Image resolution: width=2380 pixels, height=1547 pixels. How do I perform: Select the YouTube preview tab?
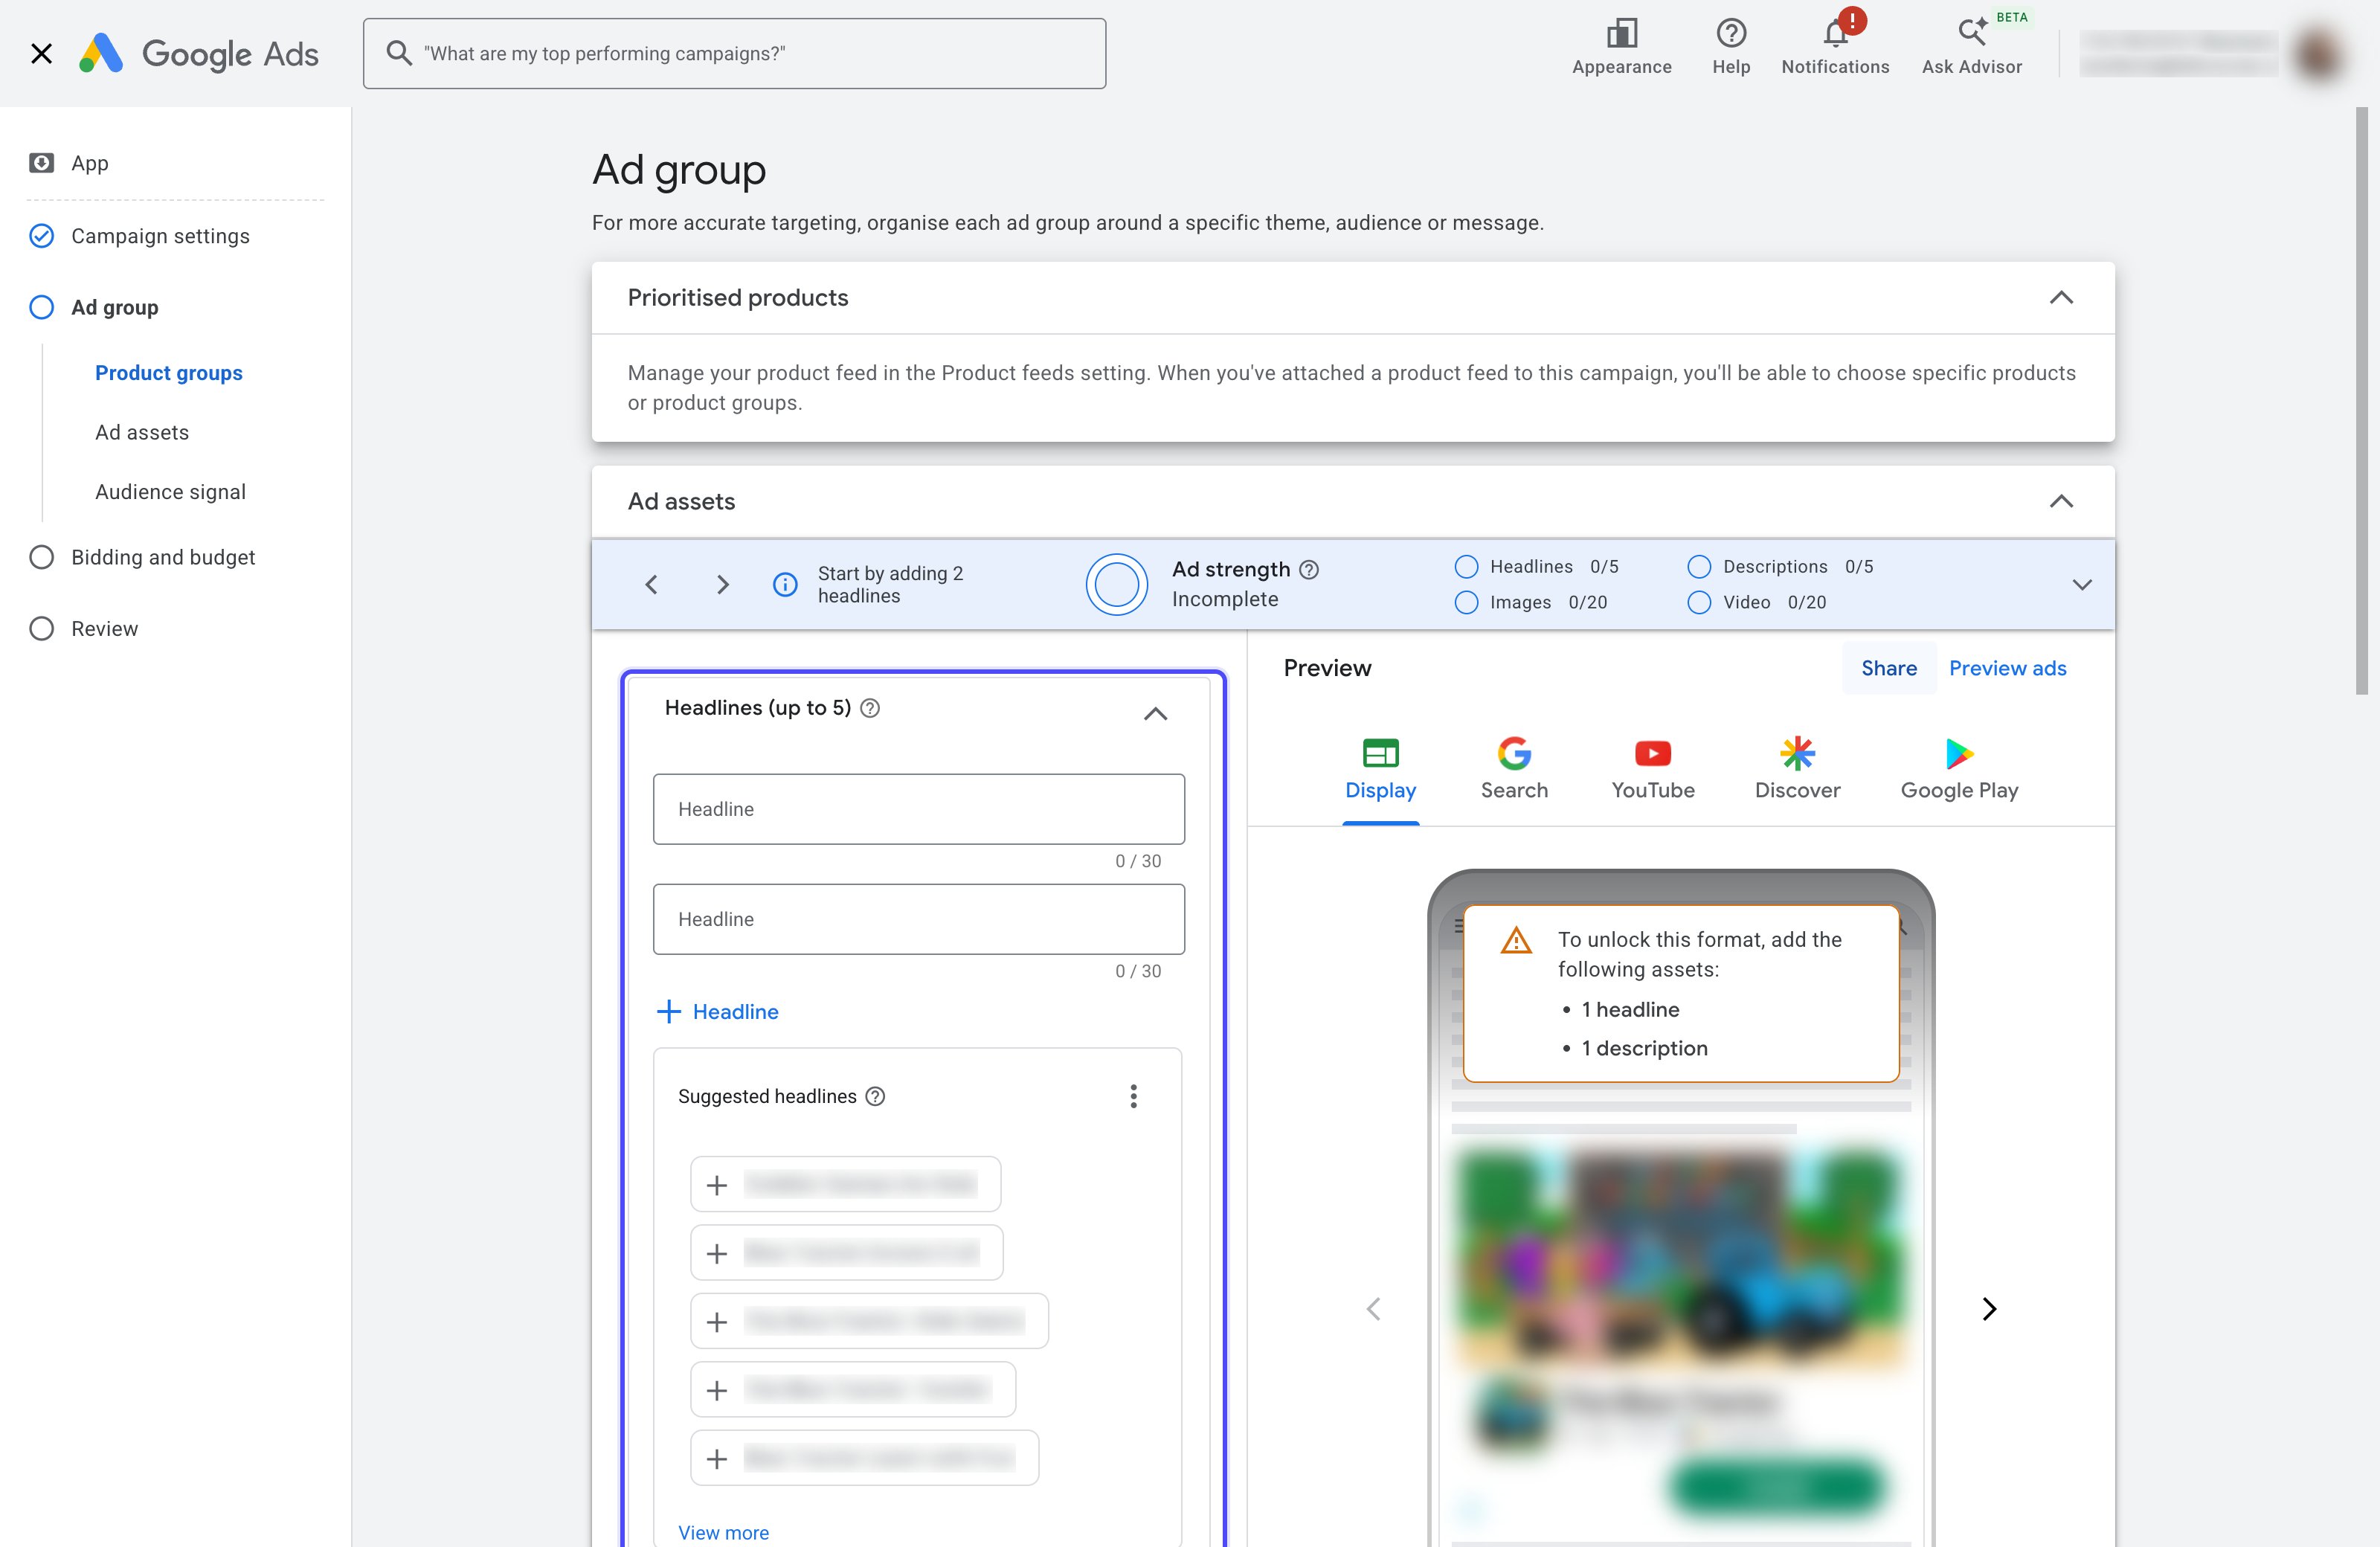(x=1652, y=770)
